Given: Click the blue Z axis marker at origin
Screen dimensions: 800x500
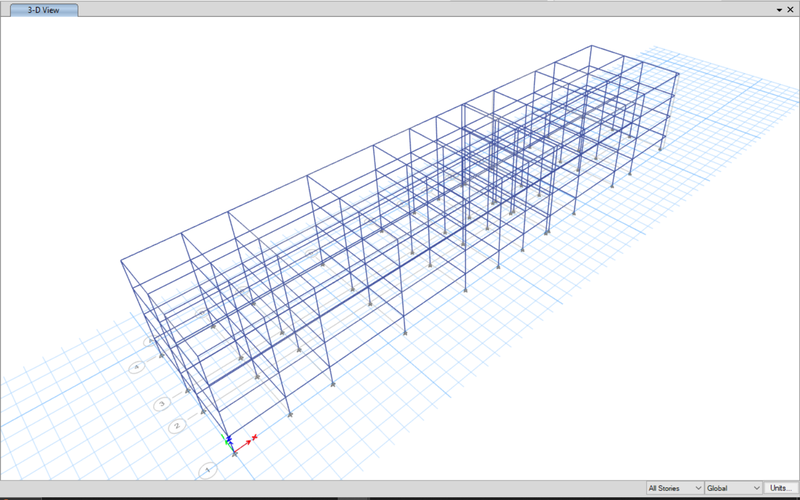Looking at the screenshot, I should 230,439.
